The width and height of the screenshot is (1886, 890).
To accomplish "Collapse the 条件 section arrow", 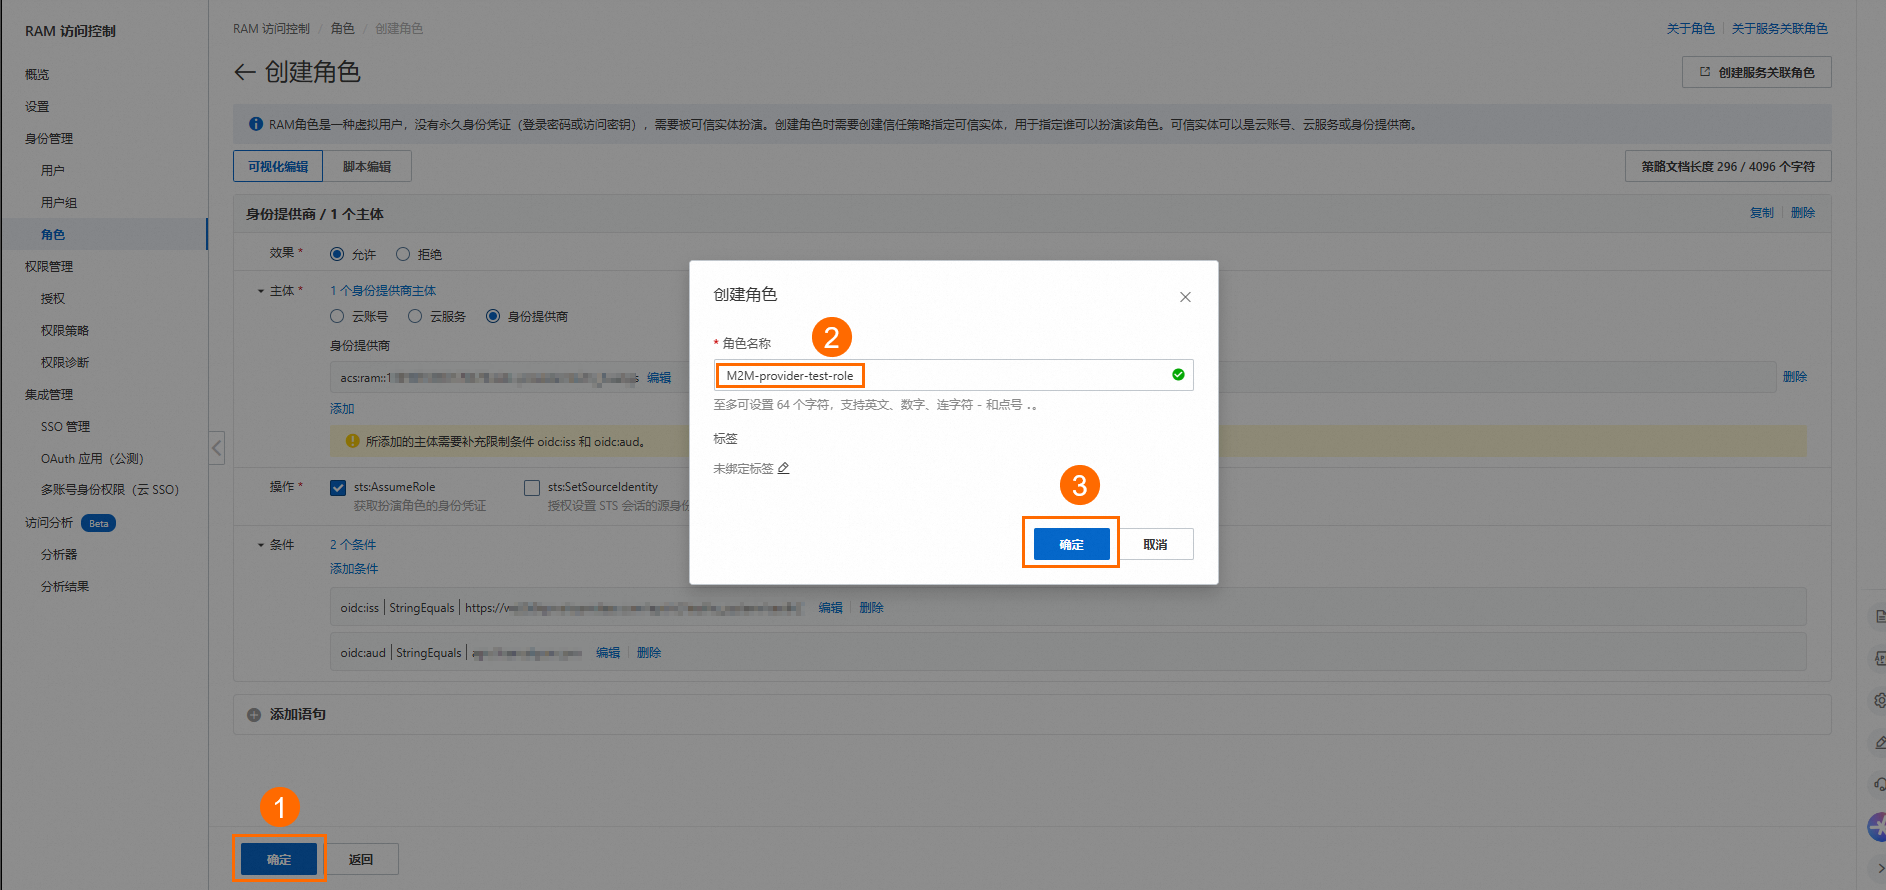I will tap(261, 545).
